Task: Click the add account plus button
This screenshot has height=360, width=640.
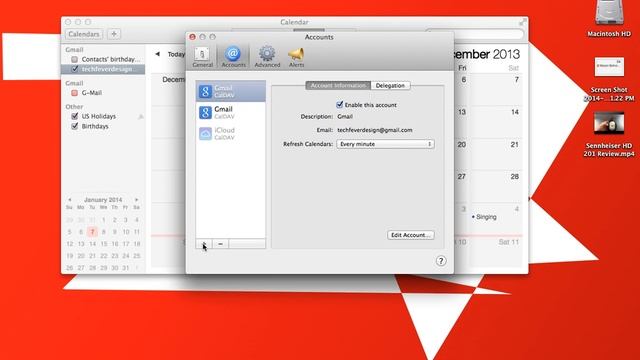Action: pyautogui.click(x=204, y=244)
